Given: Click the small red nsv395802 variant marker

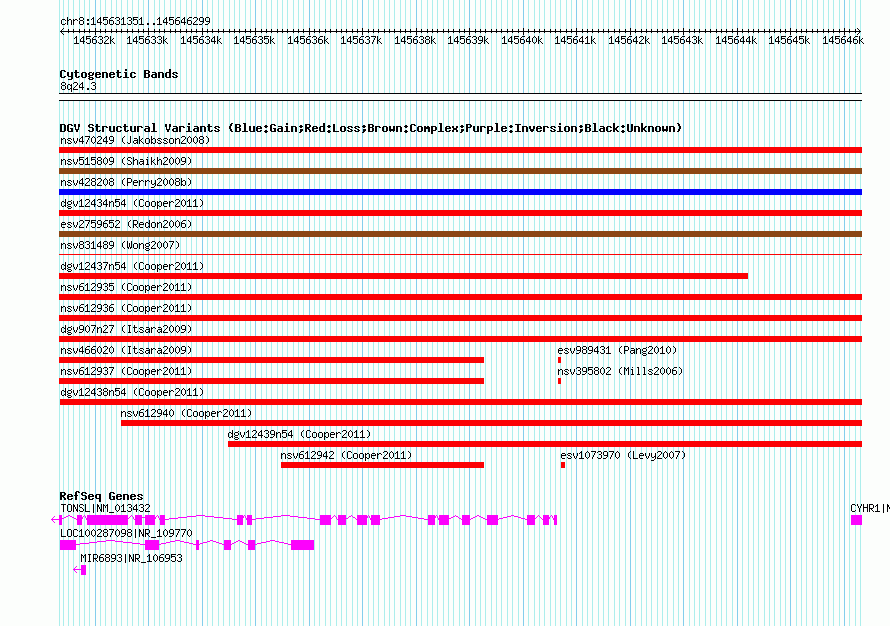Looking at the screenshot, I should coord(560,381).
